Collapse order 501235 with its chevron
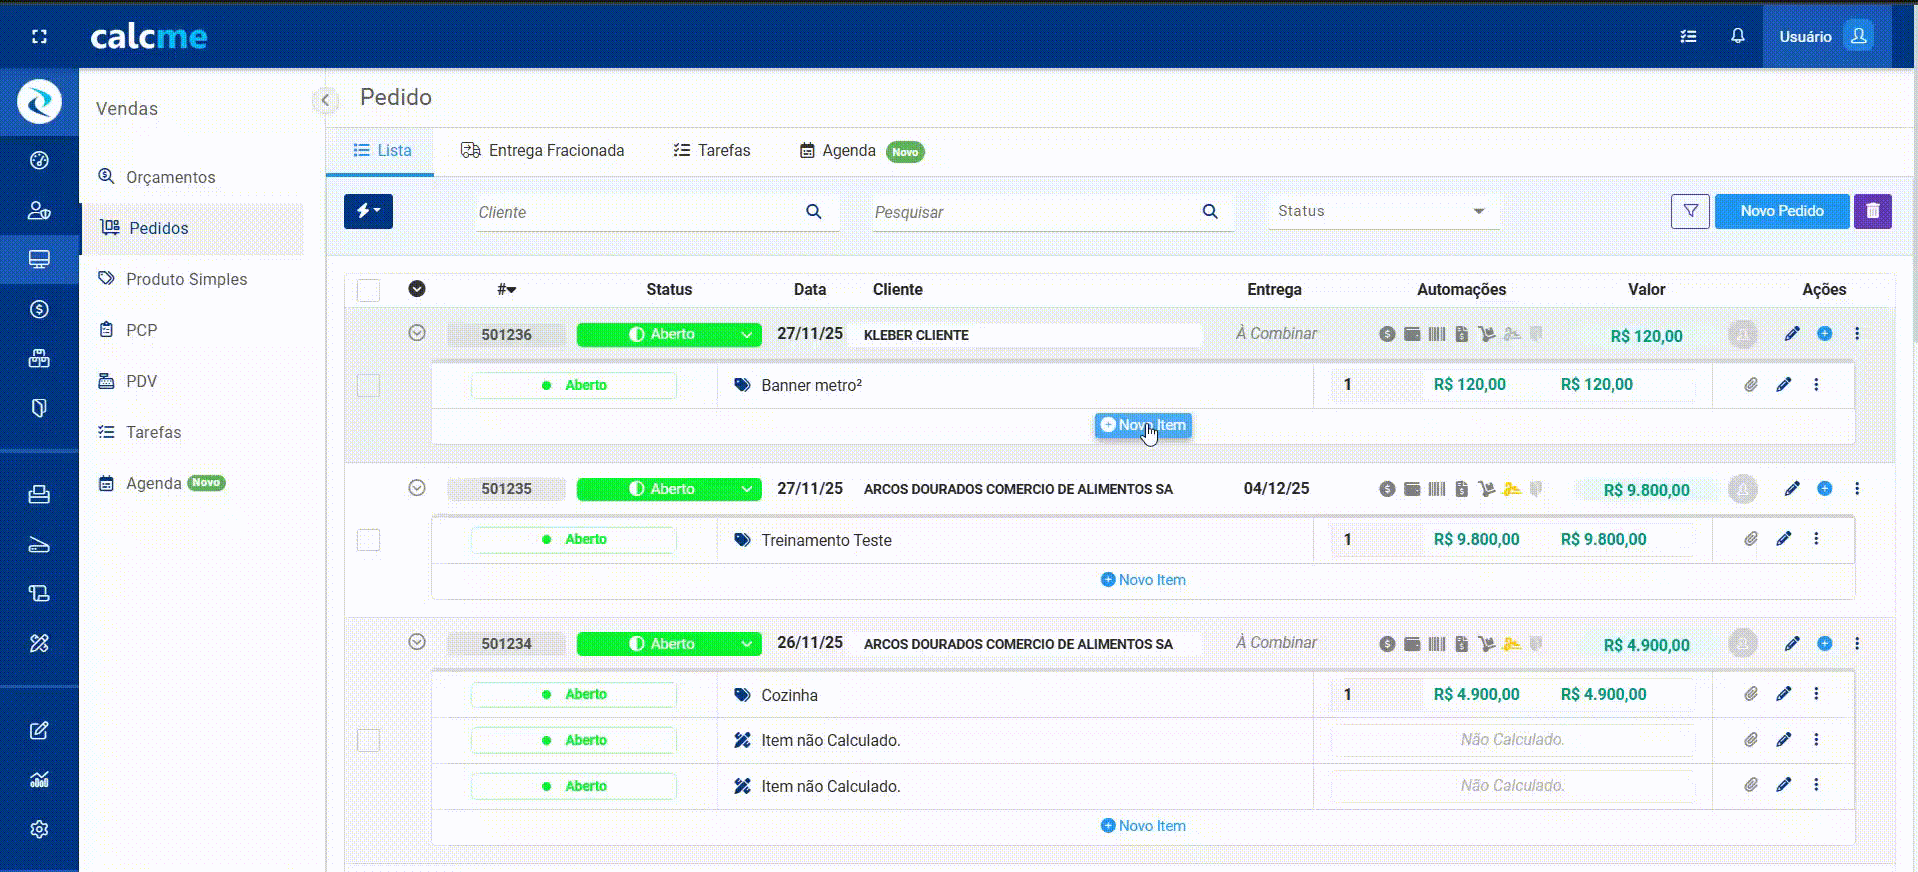The image size is (1918, 872). (417, 488)
